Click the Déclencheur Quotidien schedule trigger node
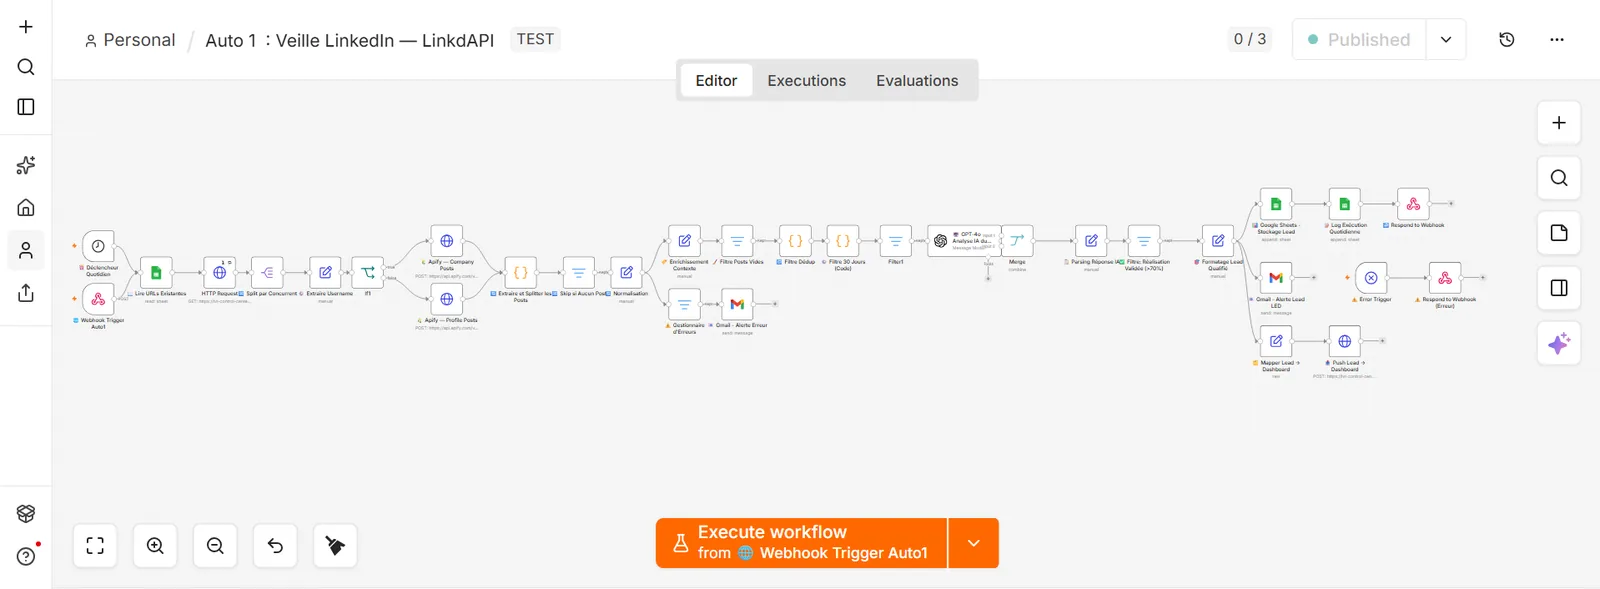Viewport: 1600px width, 589px height. (98, 246)
